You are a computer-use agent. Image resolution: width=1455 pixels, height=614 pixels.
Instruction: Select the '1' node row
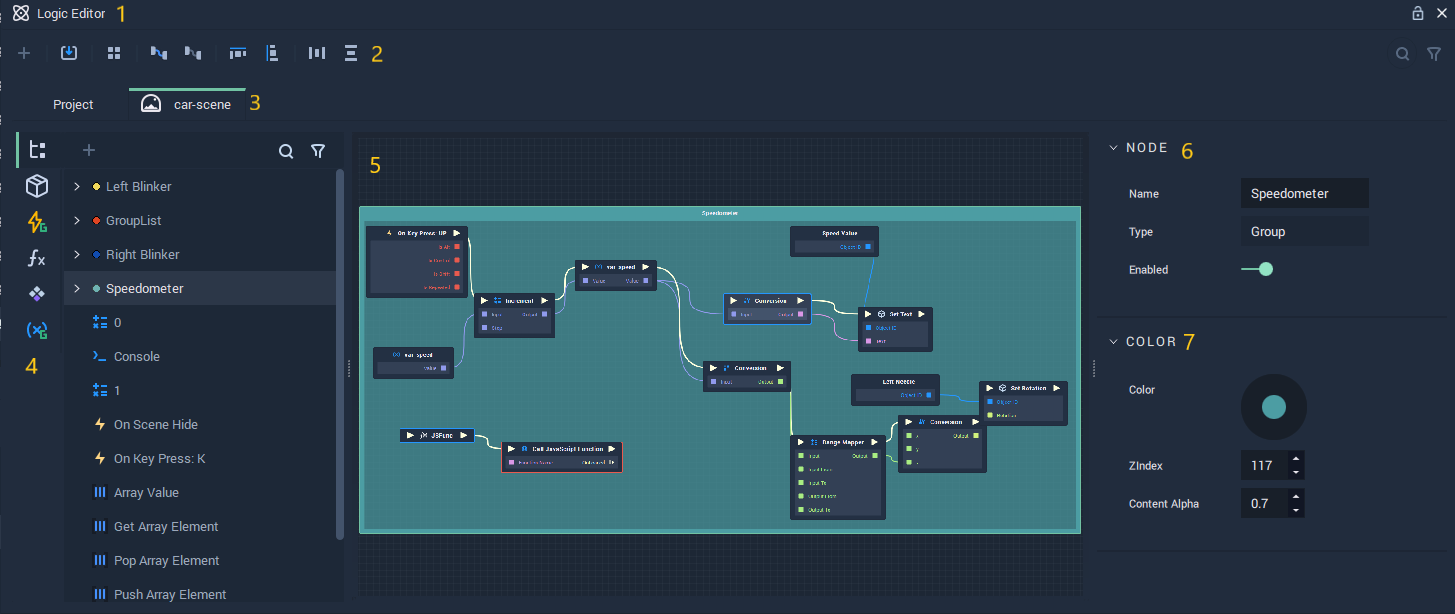200,390
